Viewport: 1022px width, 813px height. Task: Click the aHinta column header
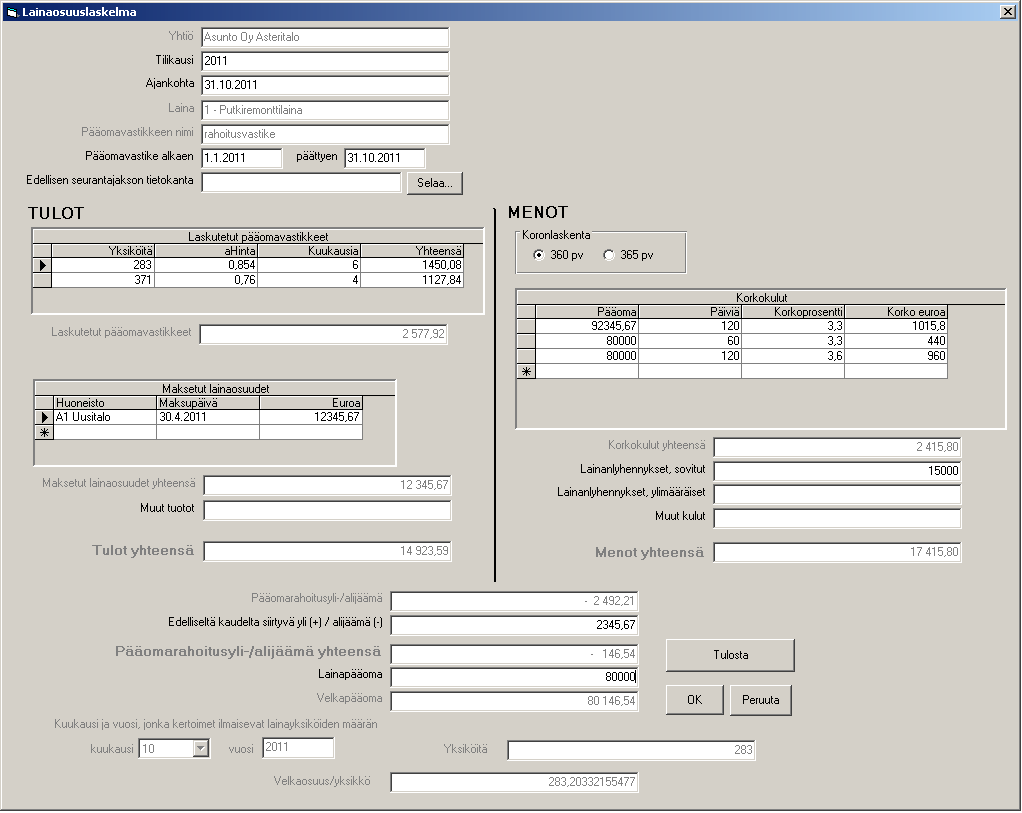(x=206, y=251)
